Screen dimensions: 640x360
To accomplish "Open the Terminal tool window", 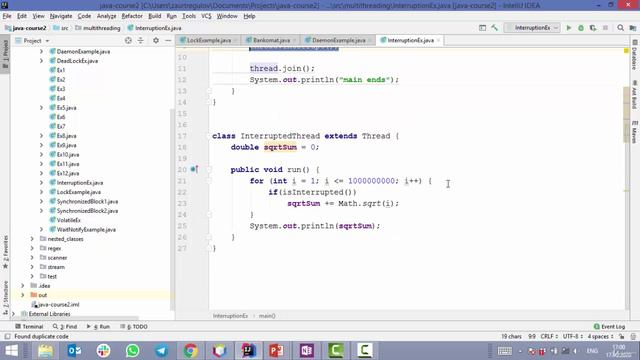I will (x=29, y=327).
